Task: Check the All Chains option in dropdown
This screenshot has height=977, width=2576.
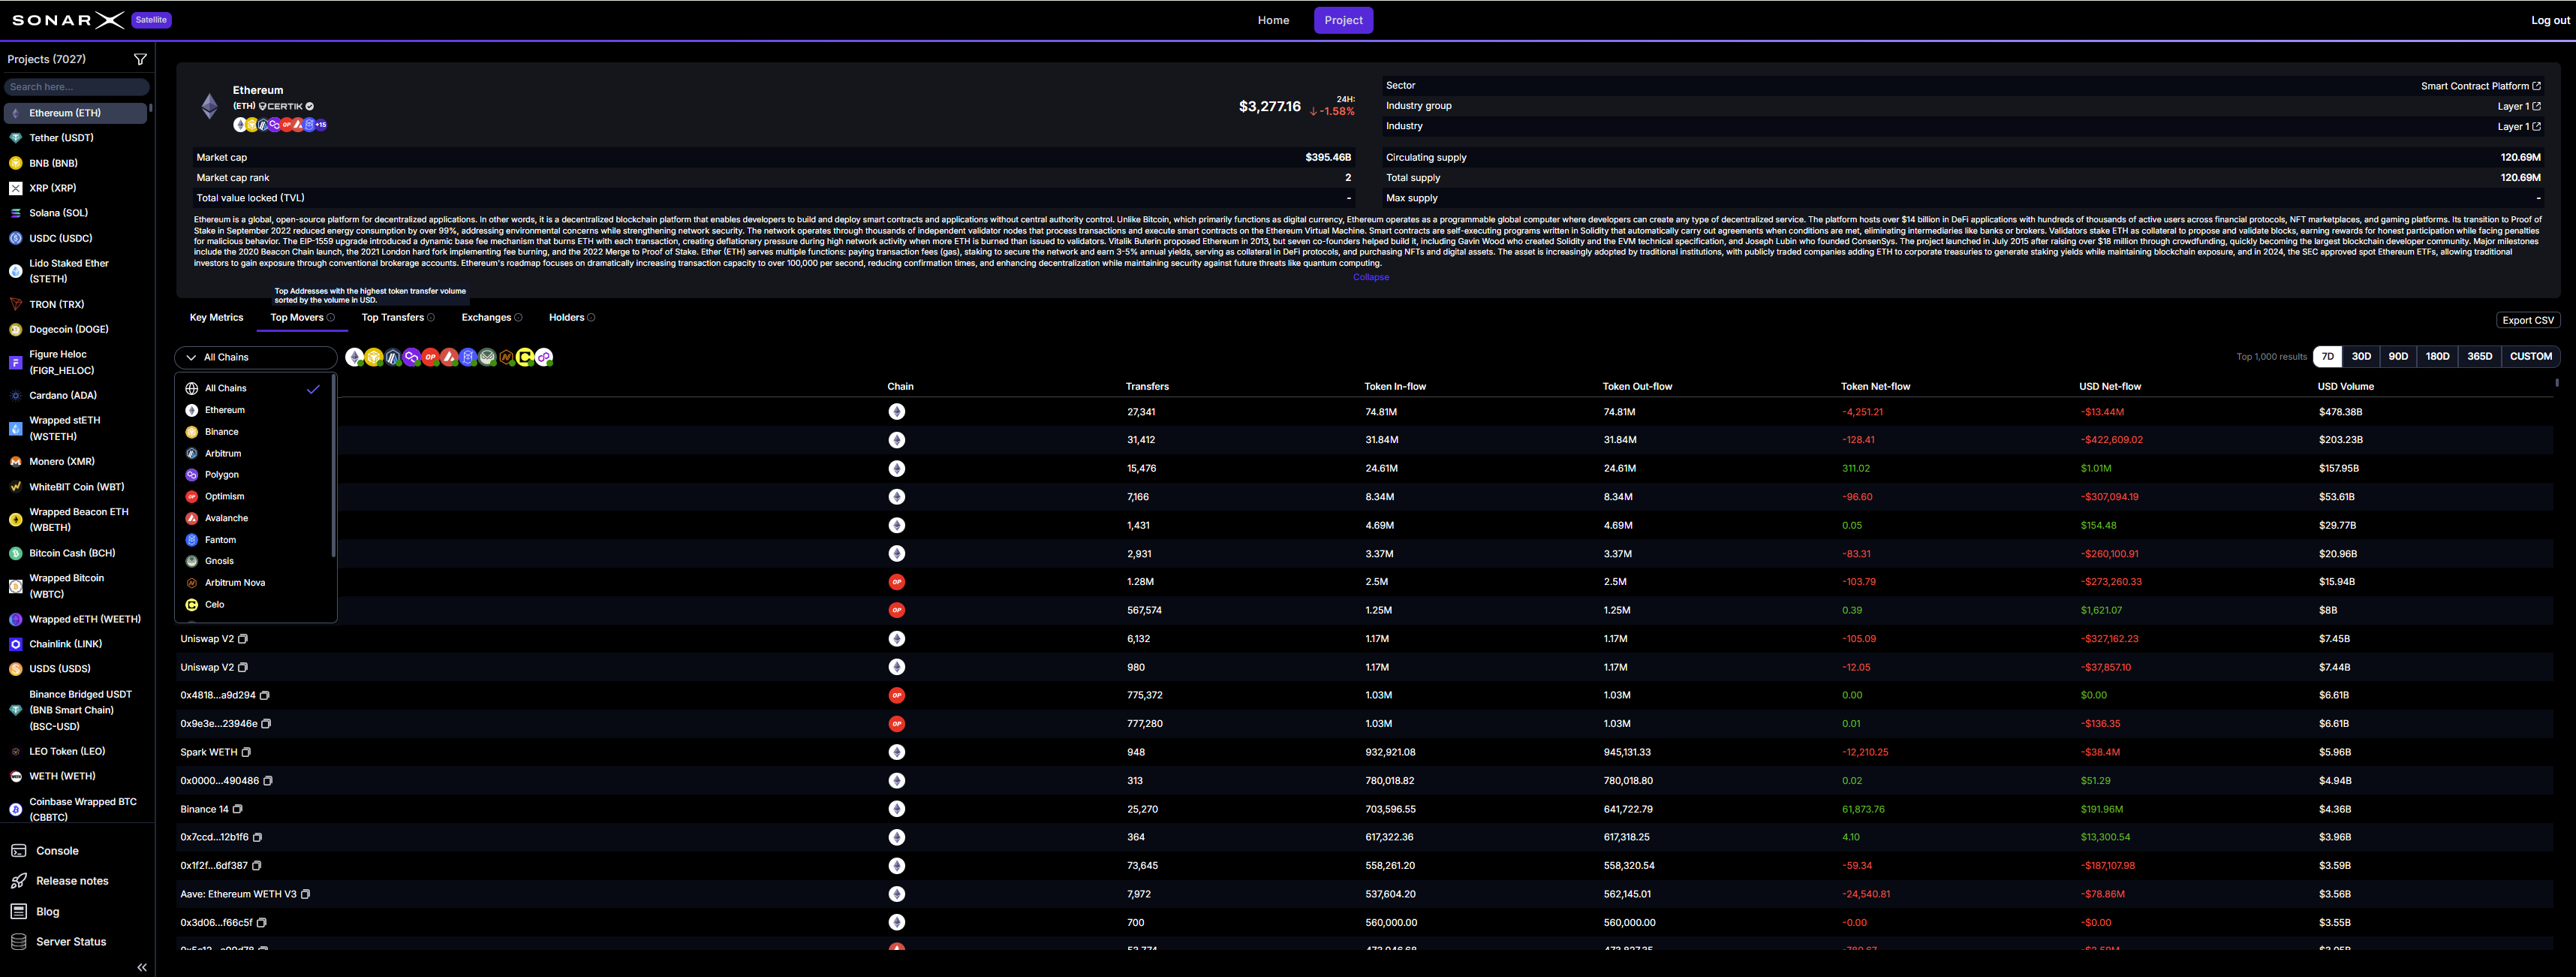Action: tap(225, 388)
